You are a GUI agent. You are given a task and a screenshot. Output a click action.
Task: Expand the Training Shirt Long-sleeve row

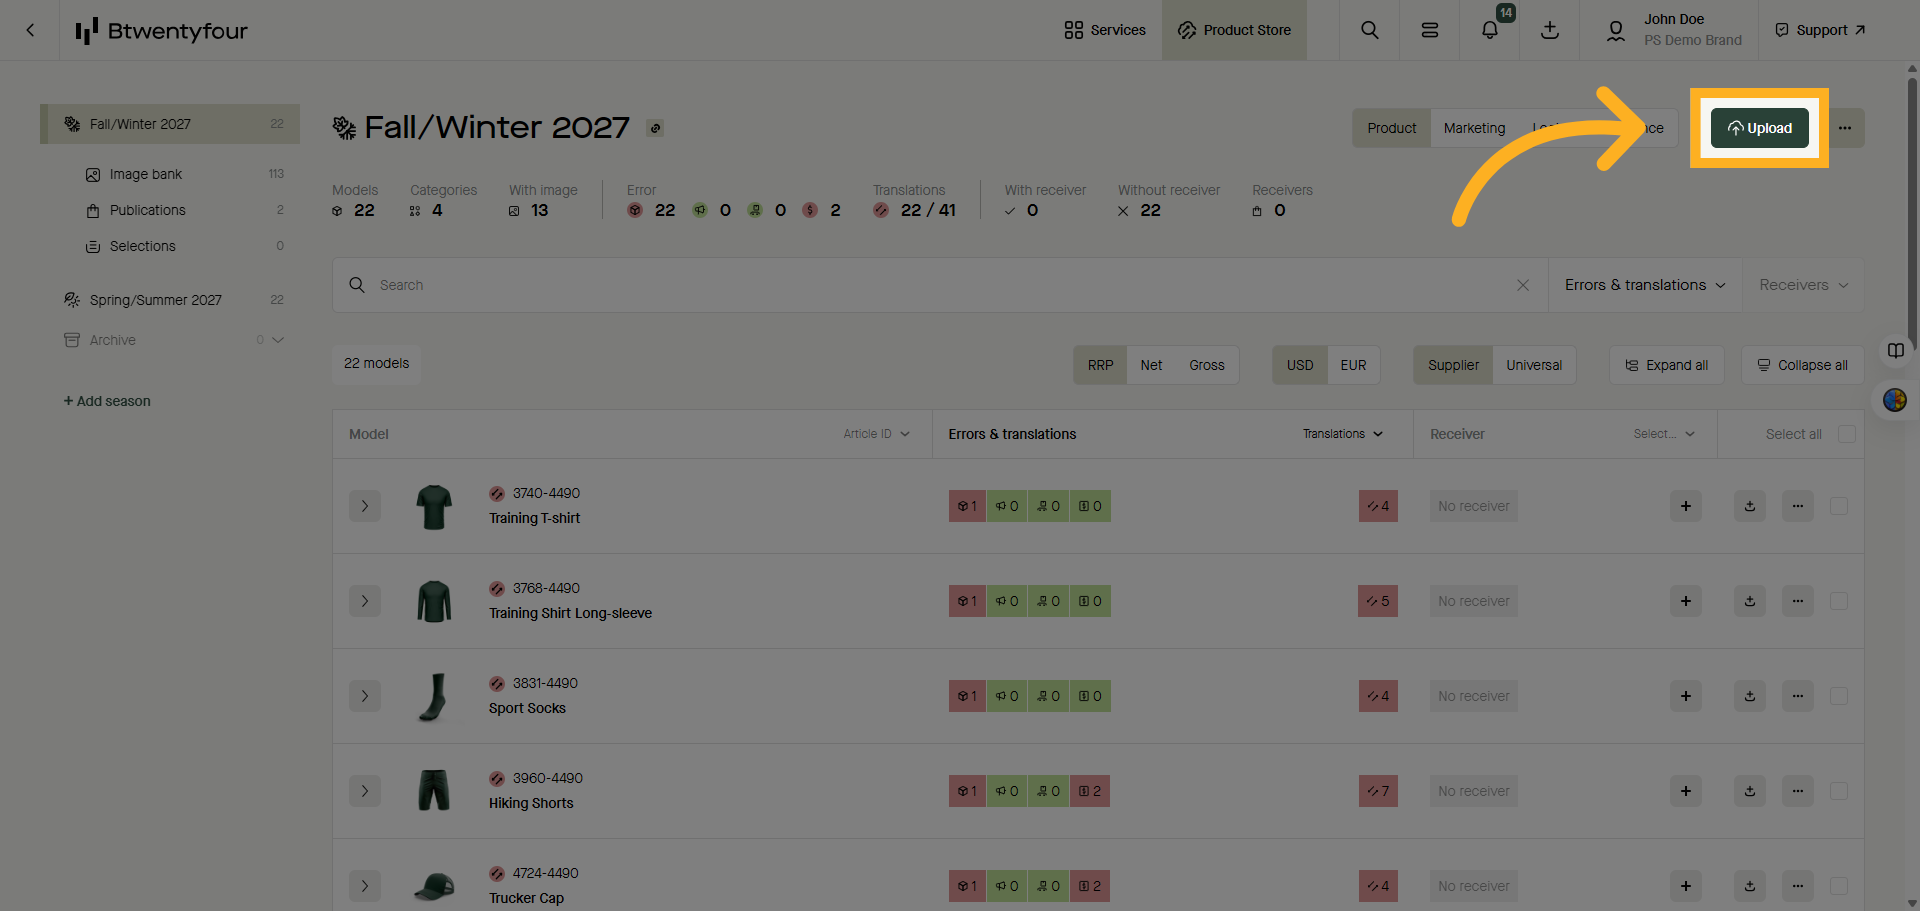(x=365, y=601)
